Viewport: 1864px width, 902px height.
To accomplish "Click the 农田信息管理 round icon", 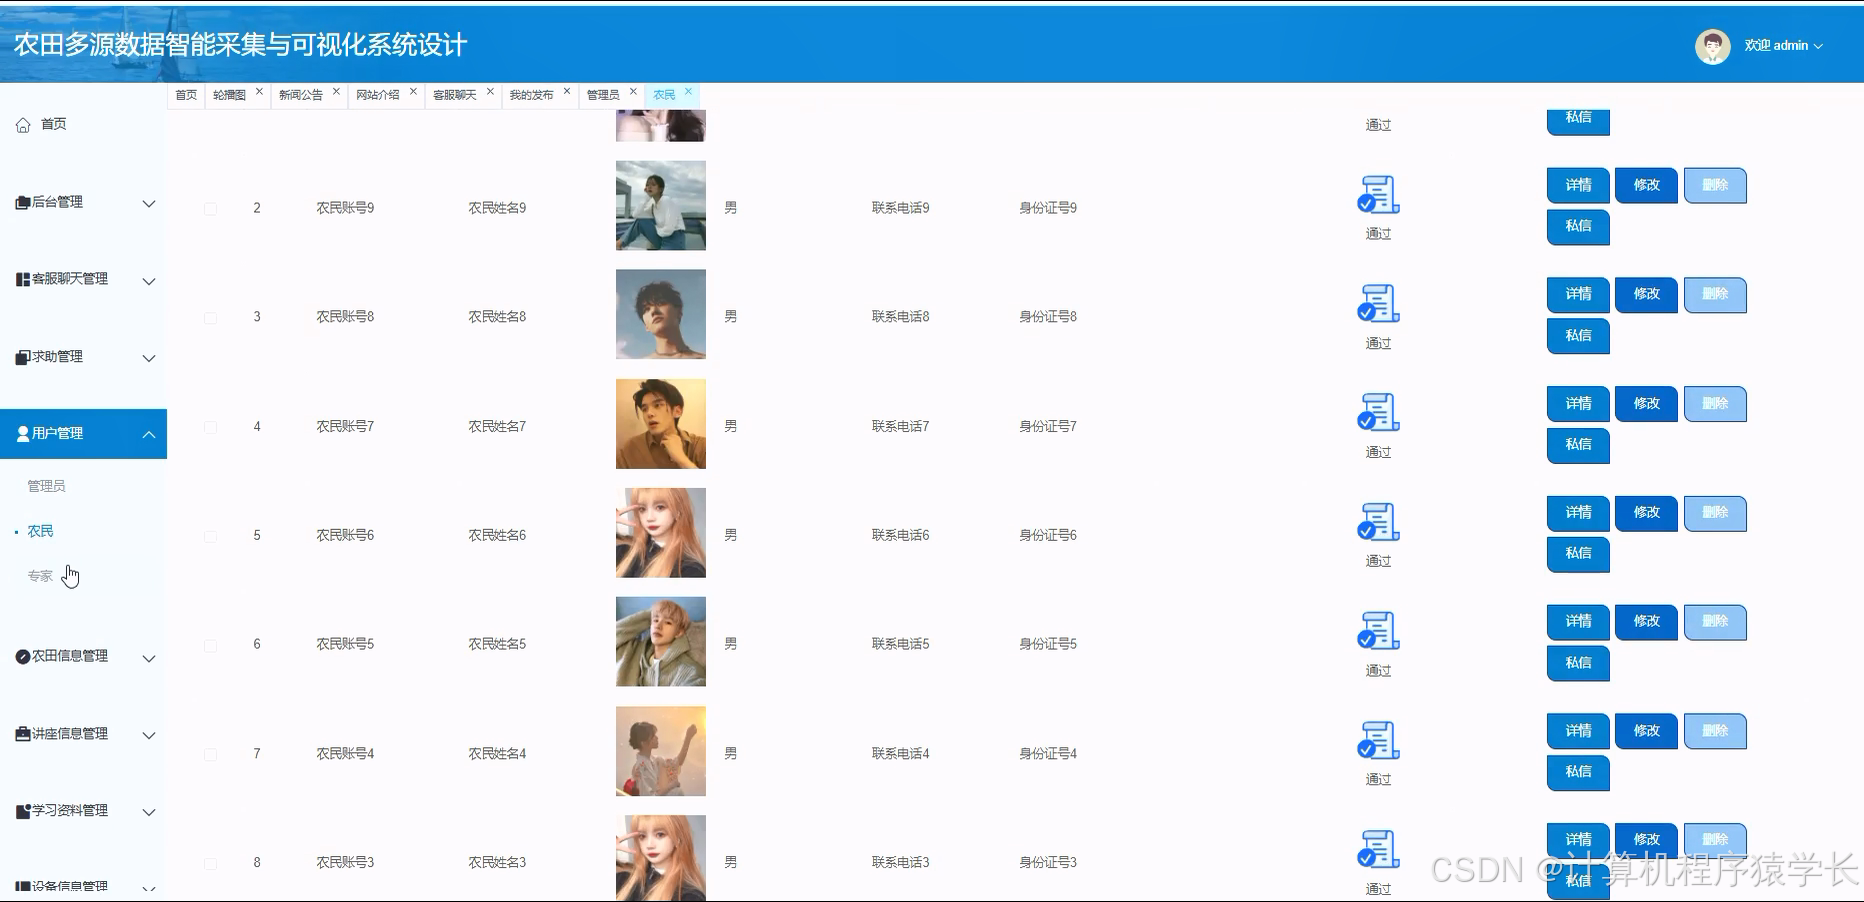I will pos(23,657).
